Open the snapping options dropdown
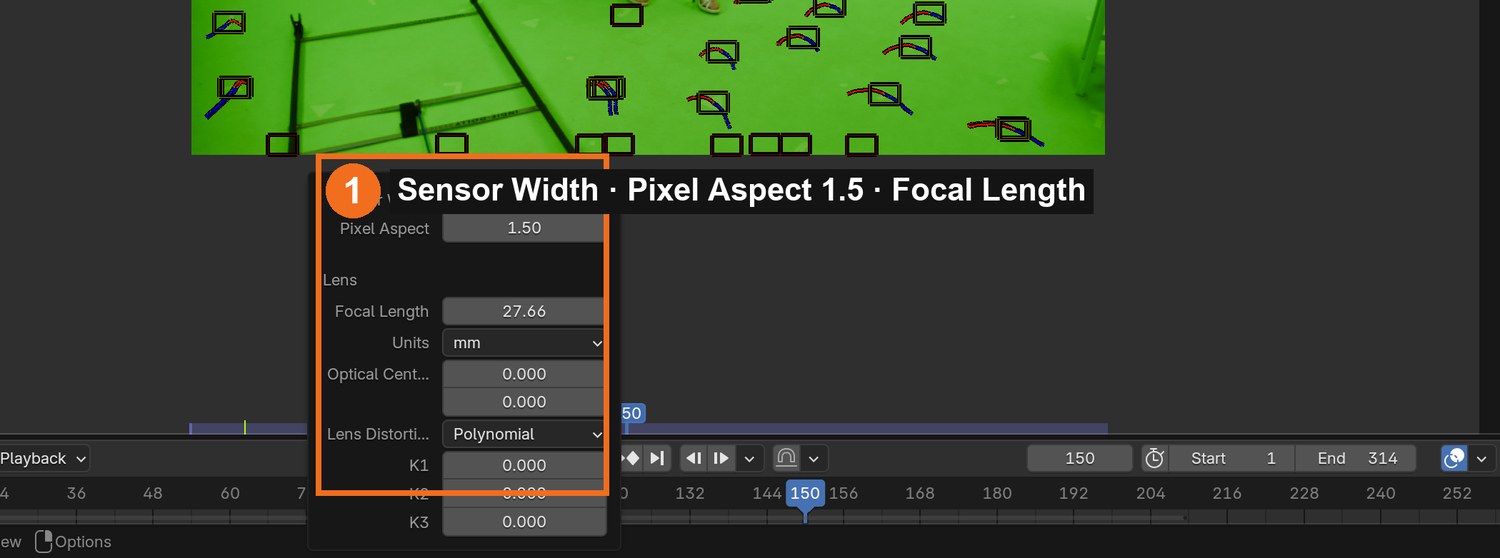Image resolution: width=1500 pixels, height=558 pixels. tap(814, 458)
